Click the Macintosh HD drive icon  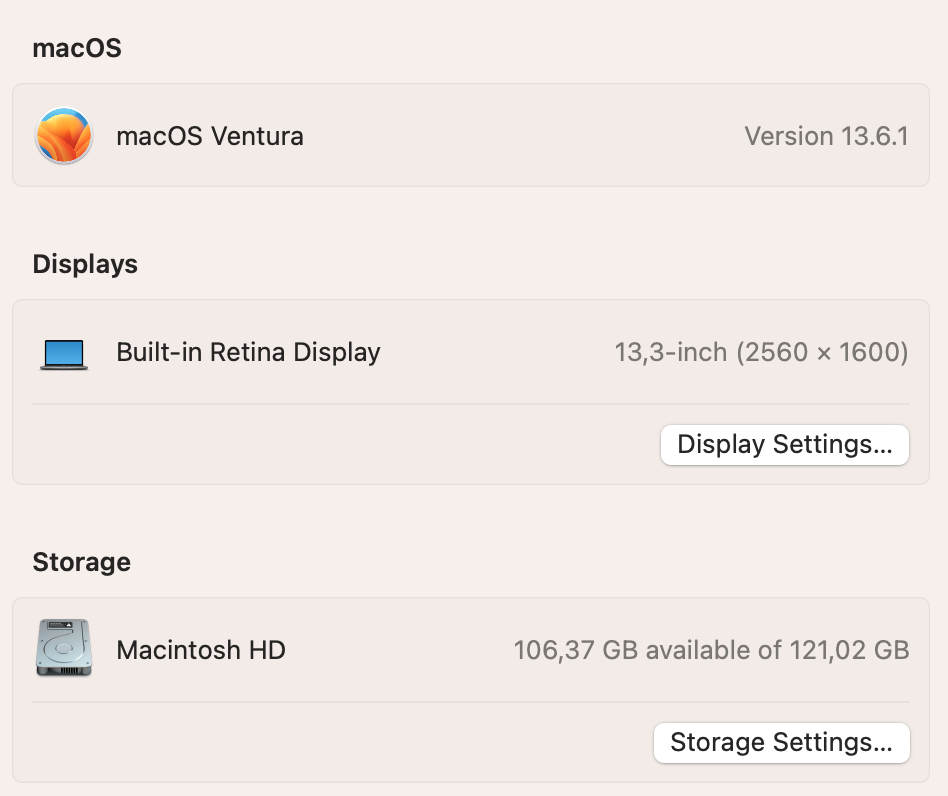pos(64,648)
